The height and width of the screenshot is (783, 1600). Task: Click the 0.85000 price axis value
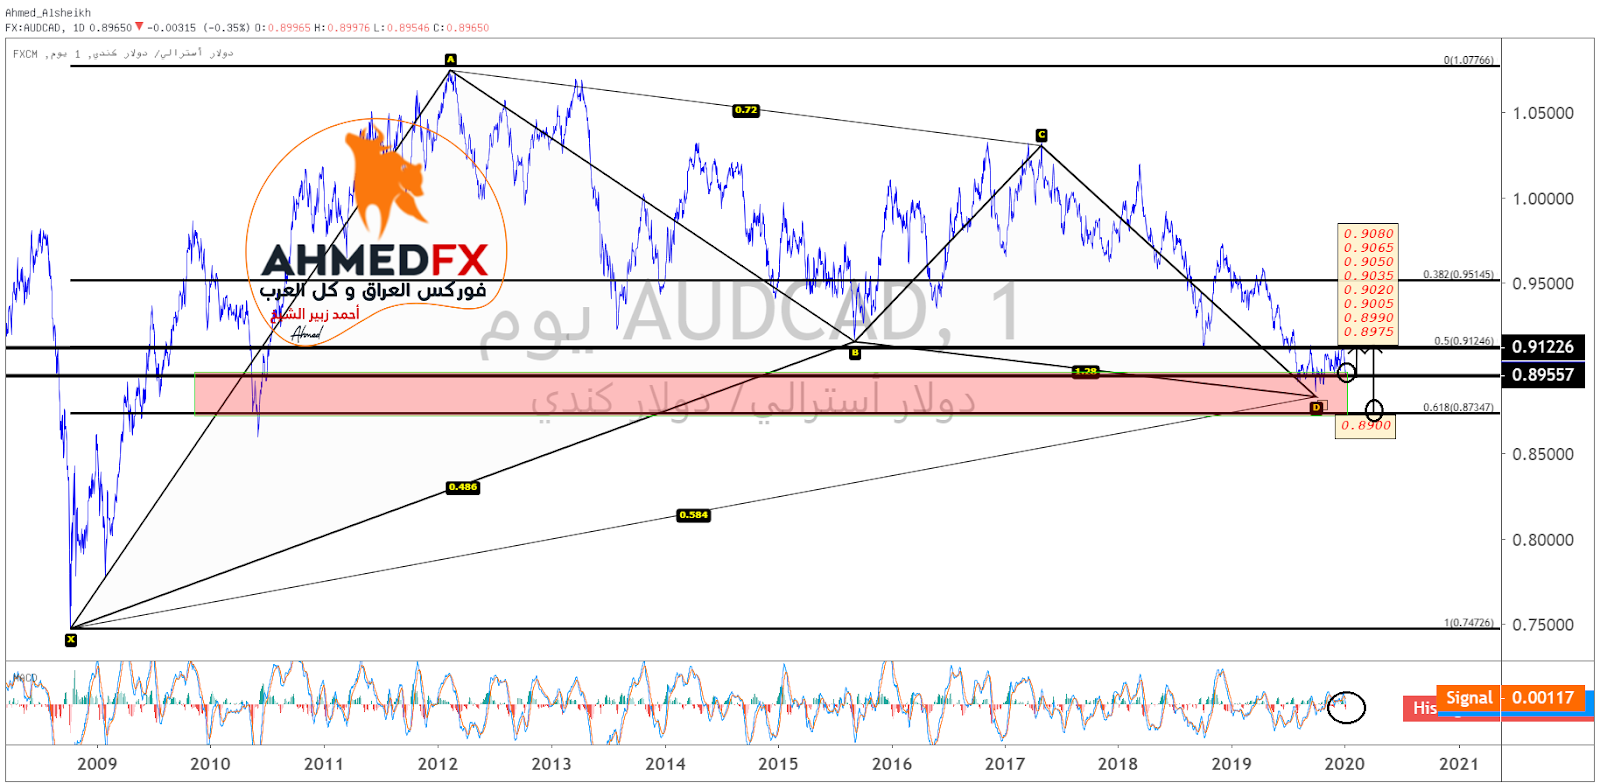(x=1543, y=454)
